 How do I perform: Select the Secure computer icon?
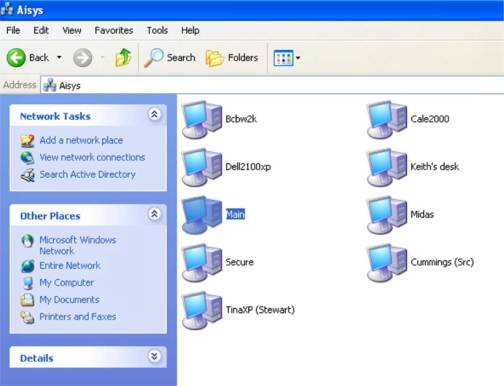pos(202,262)
